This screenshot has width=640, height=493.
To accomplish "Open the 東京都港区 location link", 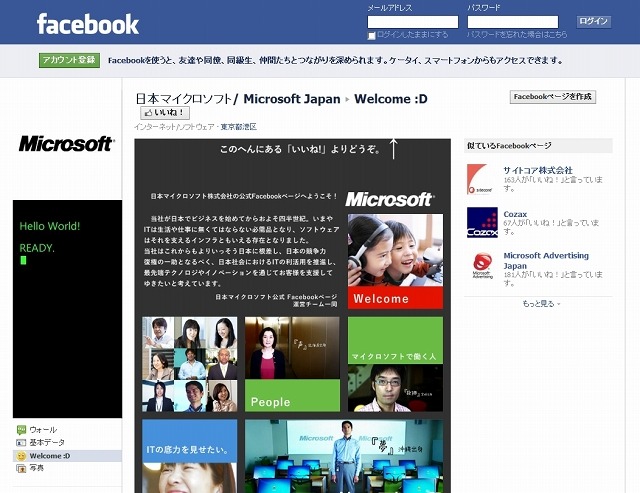I will 239,127.
